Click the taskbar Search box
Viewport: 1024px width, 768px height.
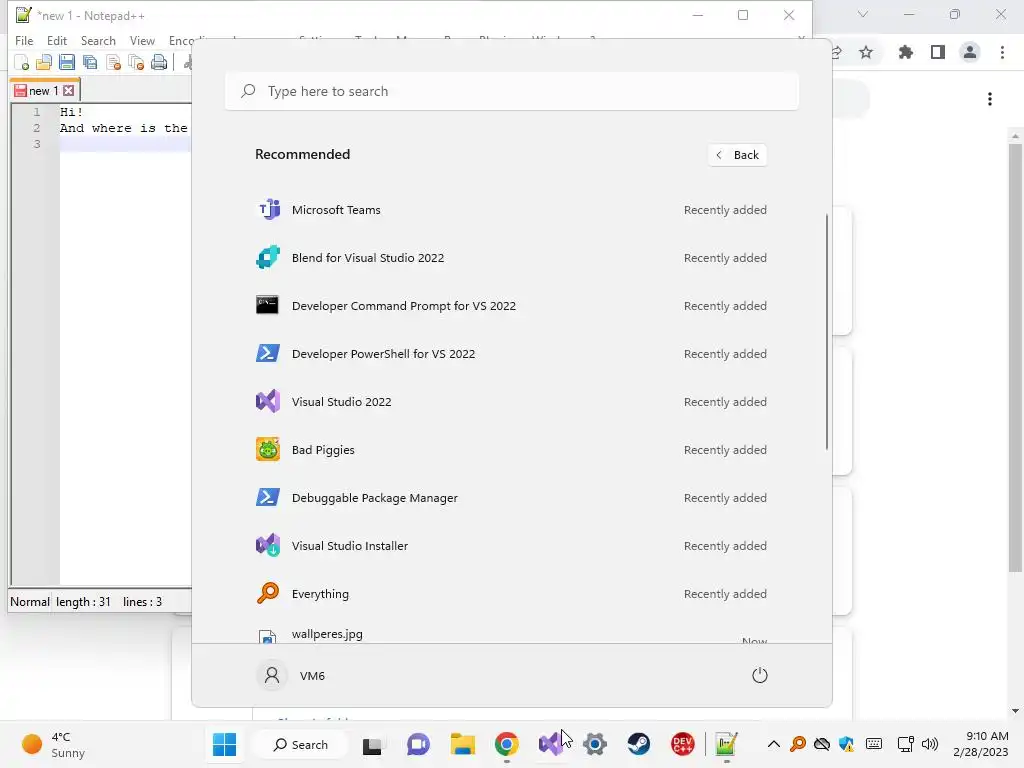click(301, 744)
